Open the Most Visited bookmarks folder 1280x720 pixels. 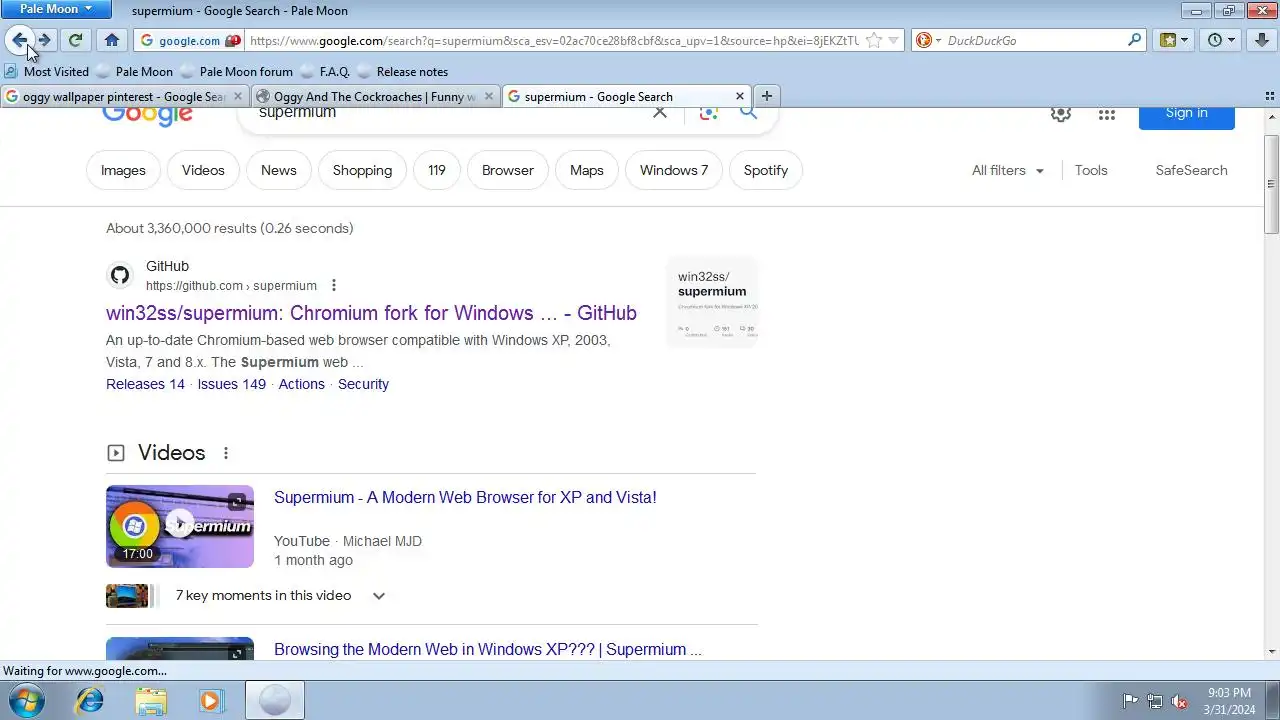click(x=47, y=72)
